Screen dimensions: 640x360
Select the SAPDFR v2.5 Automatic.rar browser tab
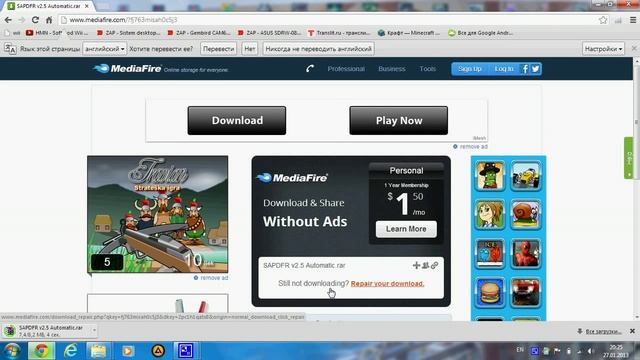click(x=48, y=6)
